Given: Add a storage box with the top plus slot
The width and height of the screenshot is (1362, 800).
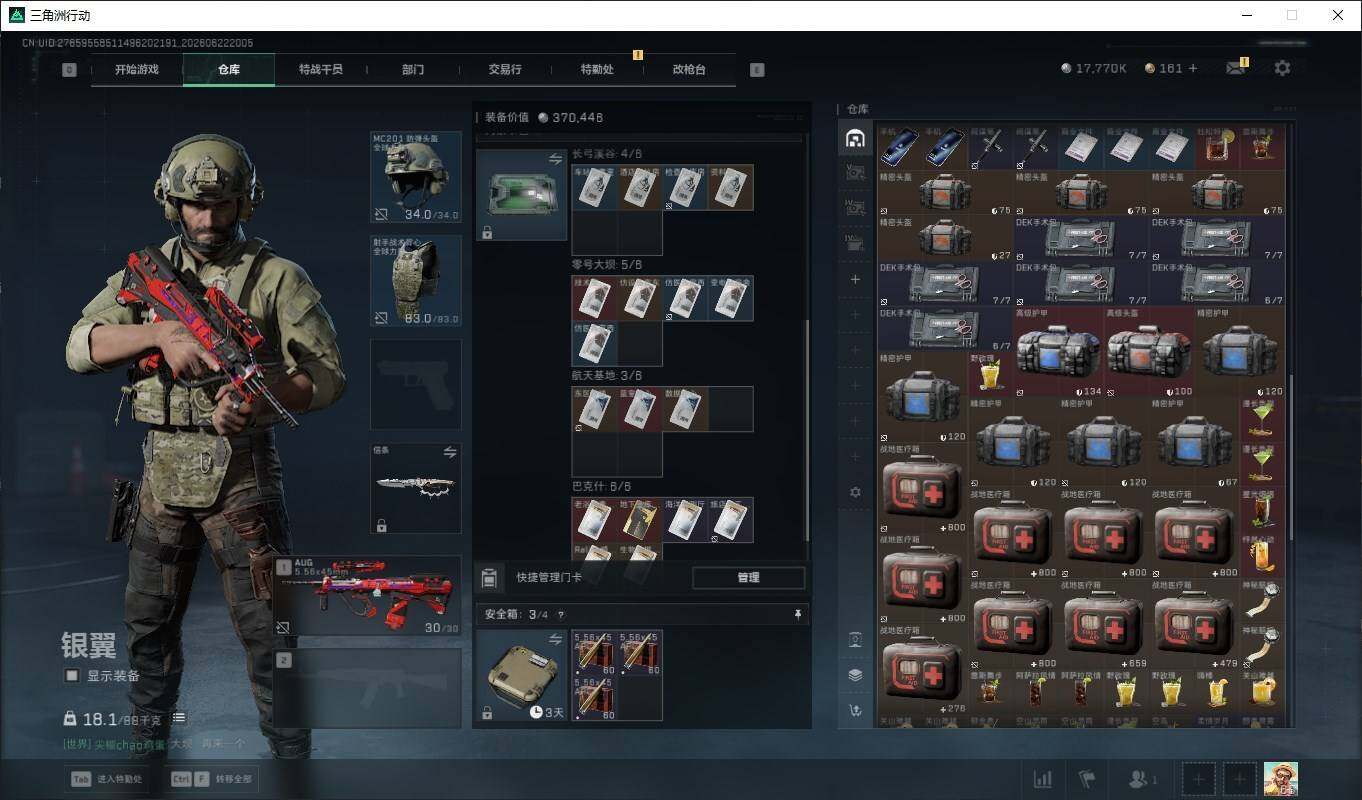Looking at the screenshot, I should [x=855, y=279].
